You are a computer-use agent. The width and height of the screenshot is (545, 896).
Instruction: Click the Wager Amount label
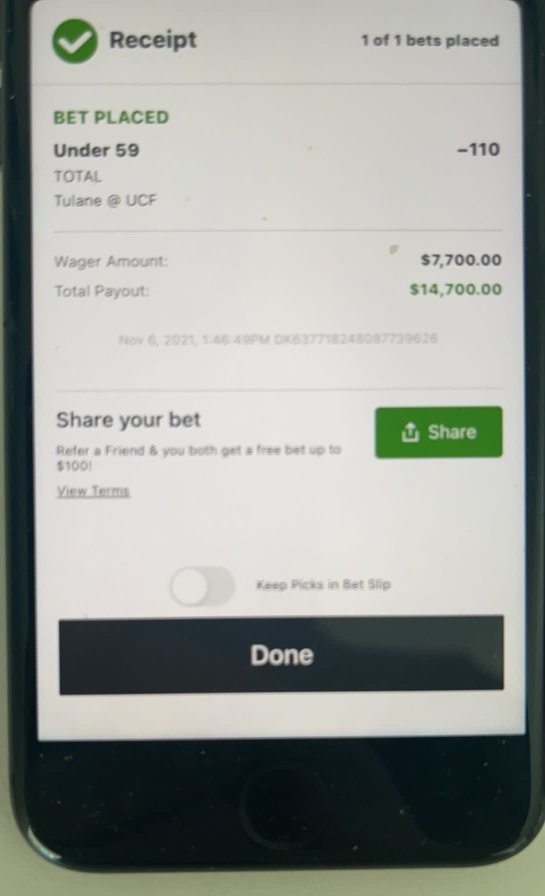(111, 262)
